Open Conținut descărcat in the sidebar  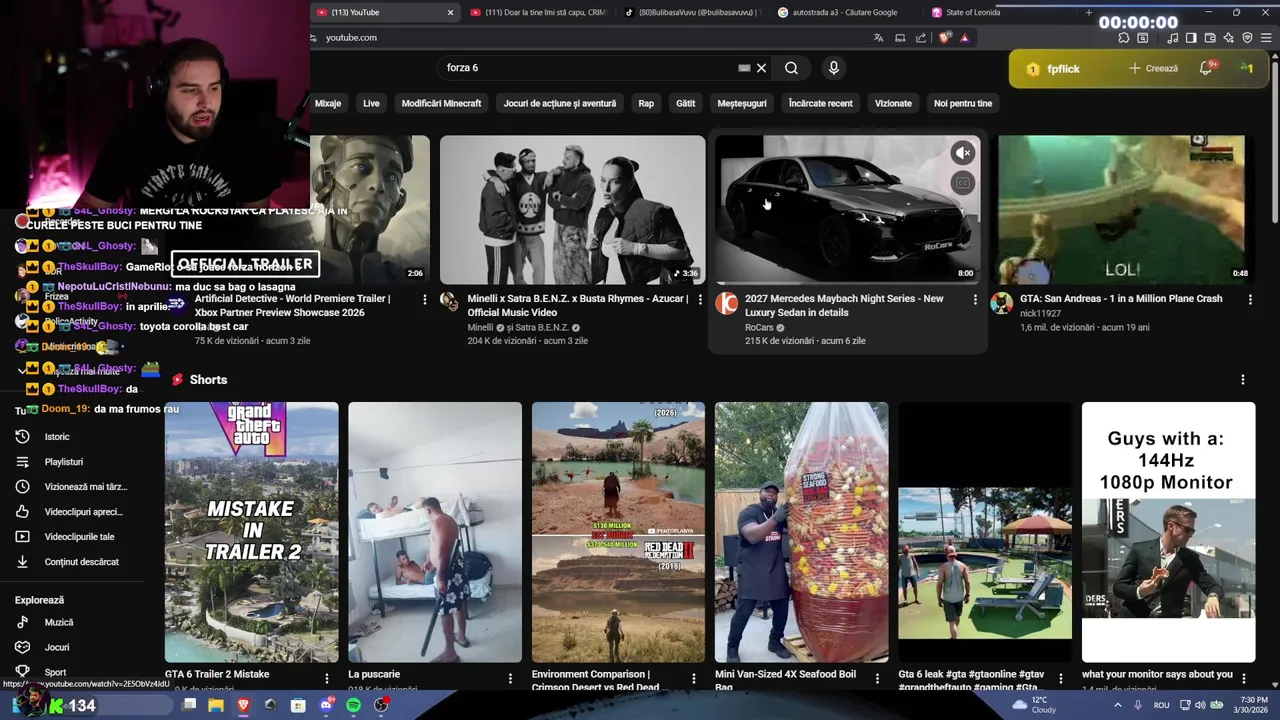click(81, 562)
